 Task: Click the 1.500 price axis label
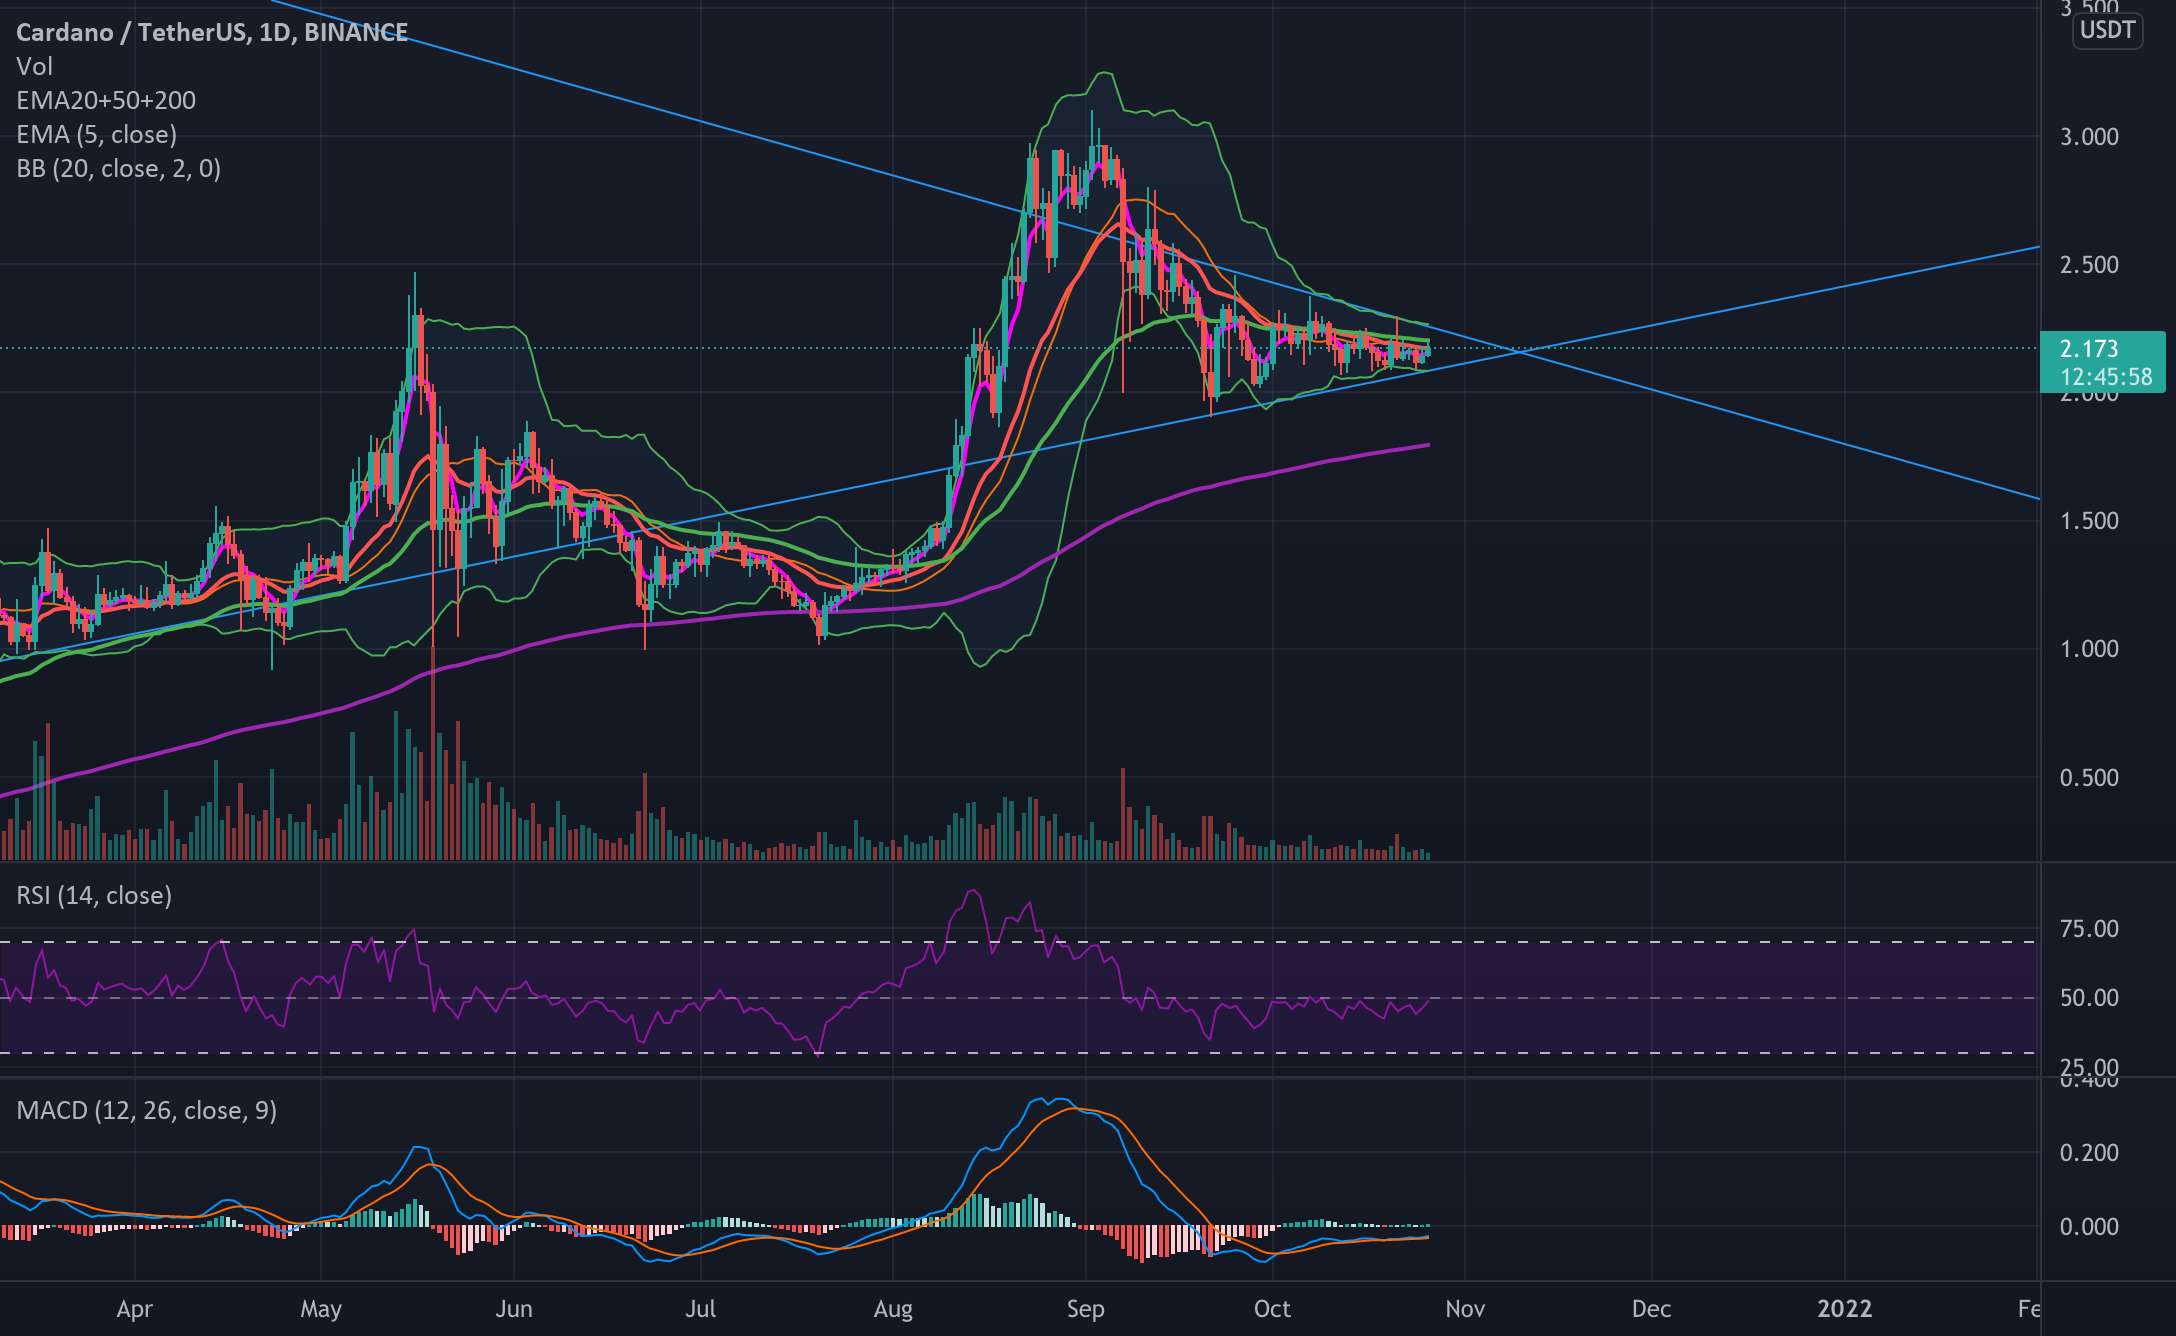pyautogui.click(x=2089, y=521)
